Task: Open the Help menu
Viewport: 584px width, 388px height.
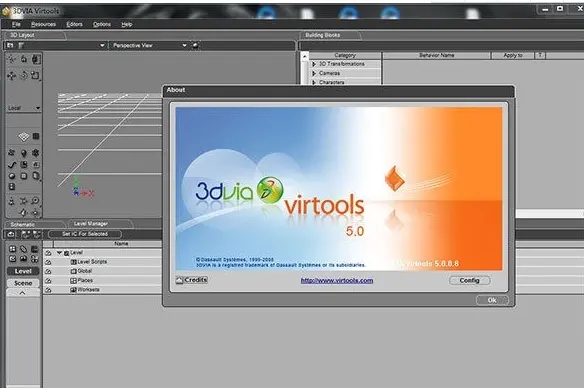Action: (127, 24)
